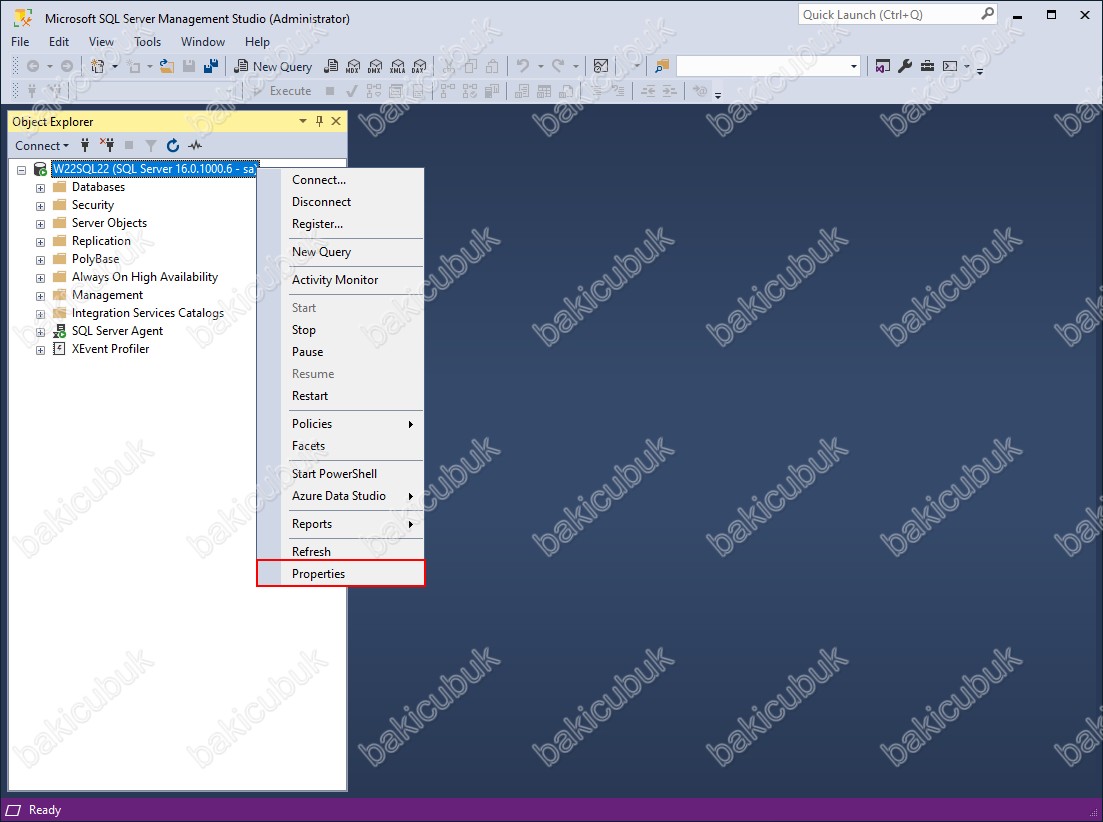Refresh Object Explorer with circular arrow
The height and width of the screenshot is (822, 1103).
(x=172, y=146)
